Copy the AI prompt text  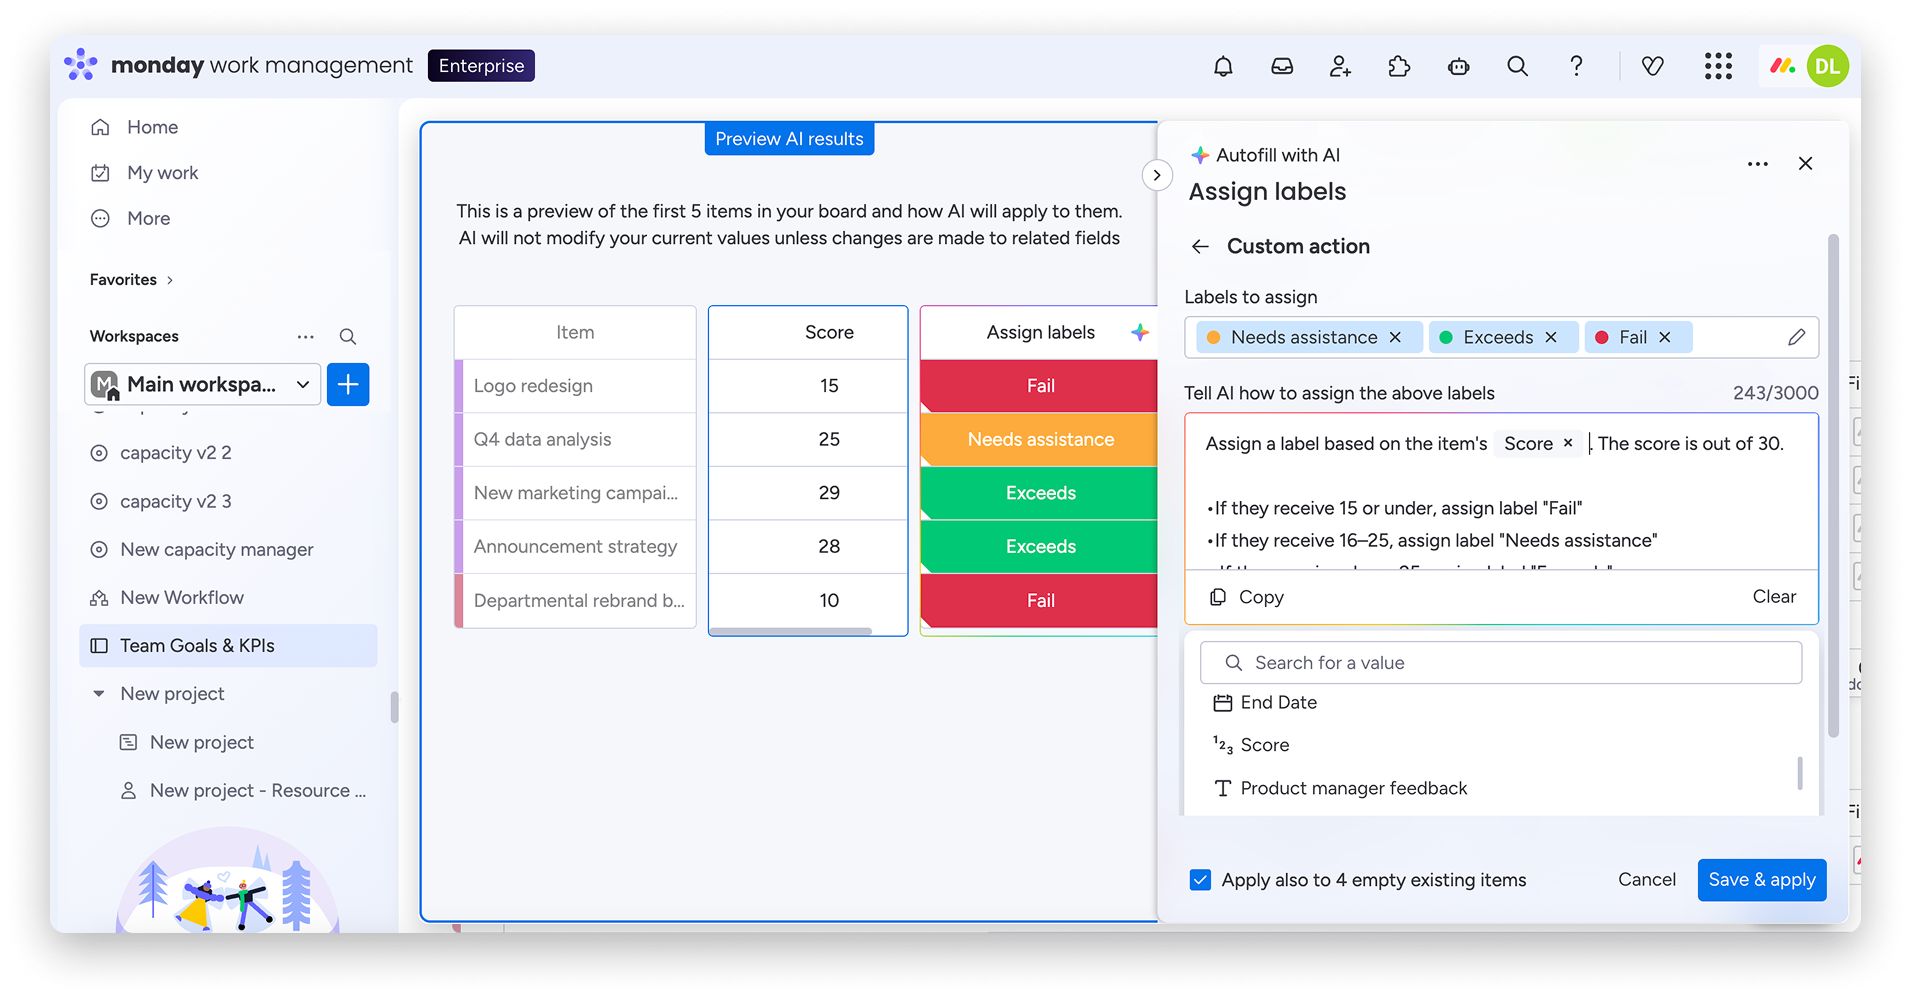(1246, 597)
